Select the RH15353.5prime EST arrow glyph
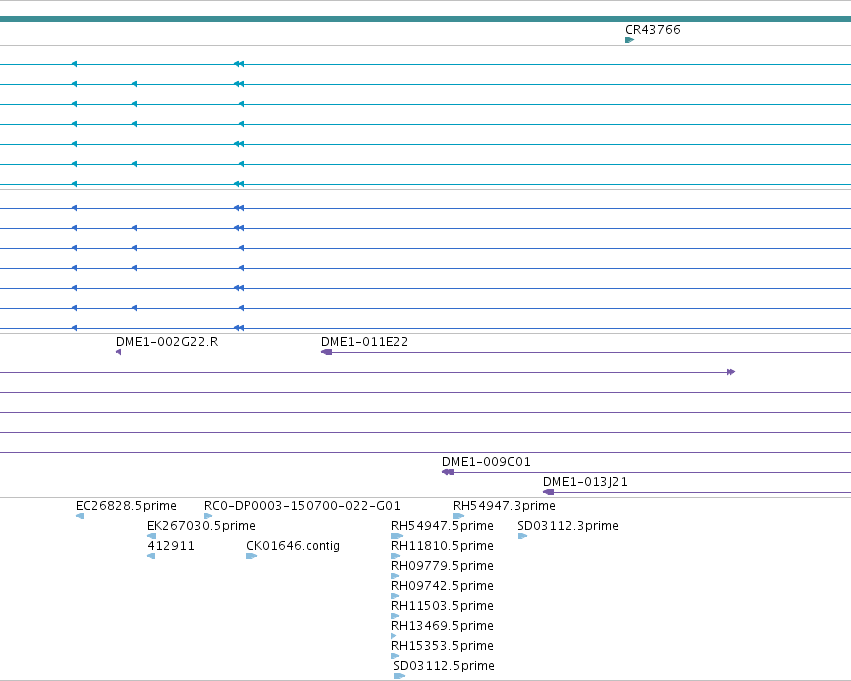The width and height of the screenshot is (851, 681). coord(395,656)
